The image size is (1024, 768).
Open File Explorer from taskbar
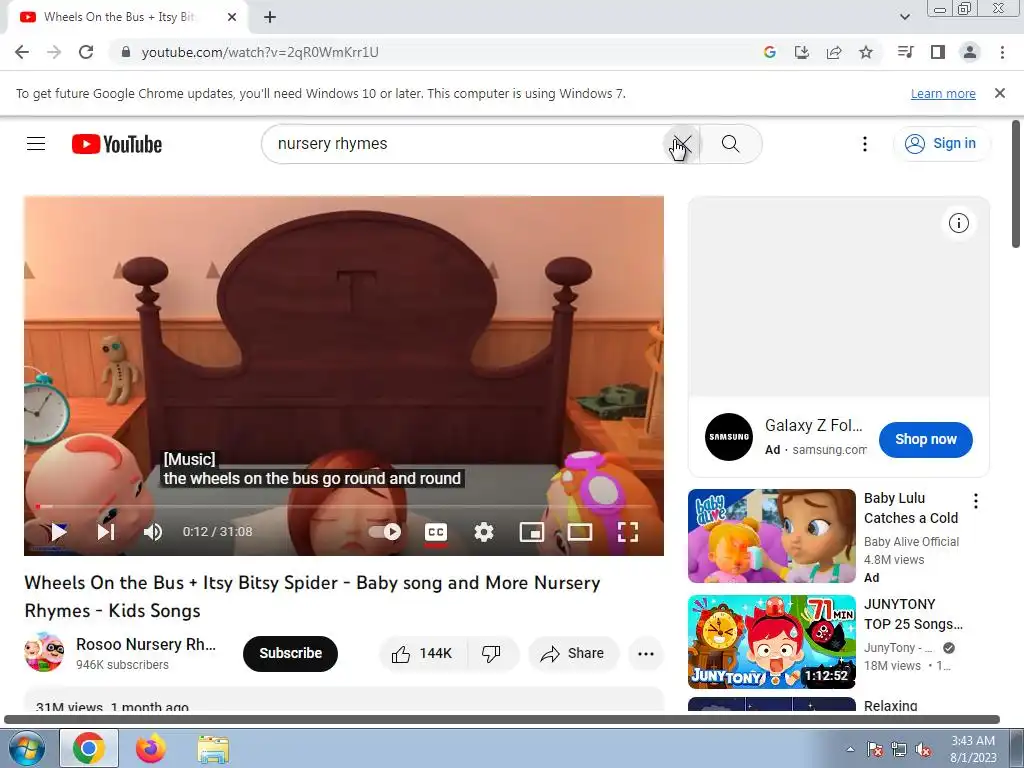[x=213, y=748]
